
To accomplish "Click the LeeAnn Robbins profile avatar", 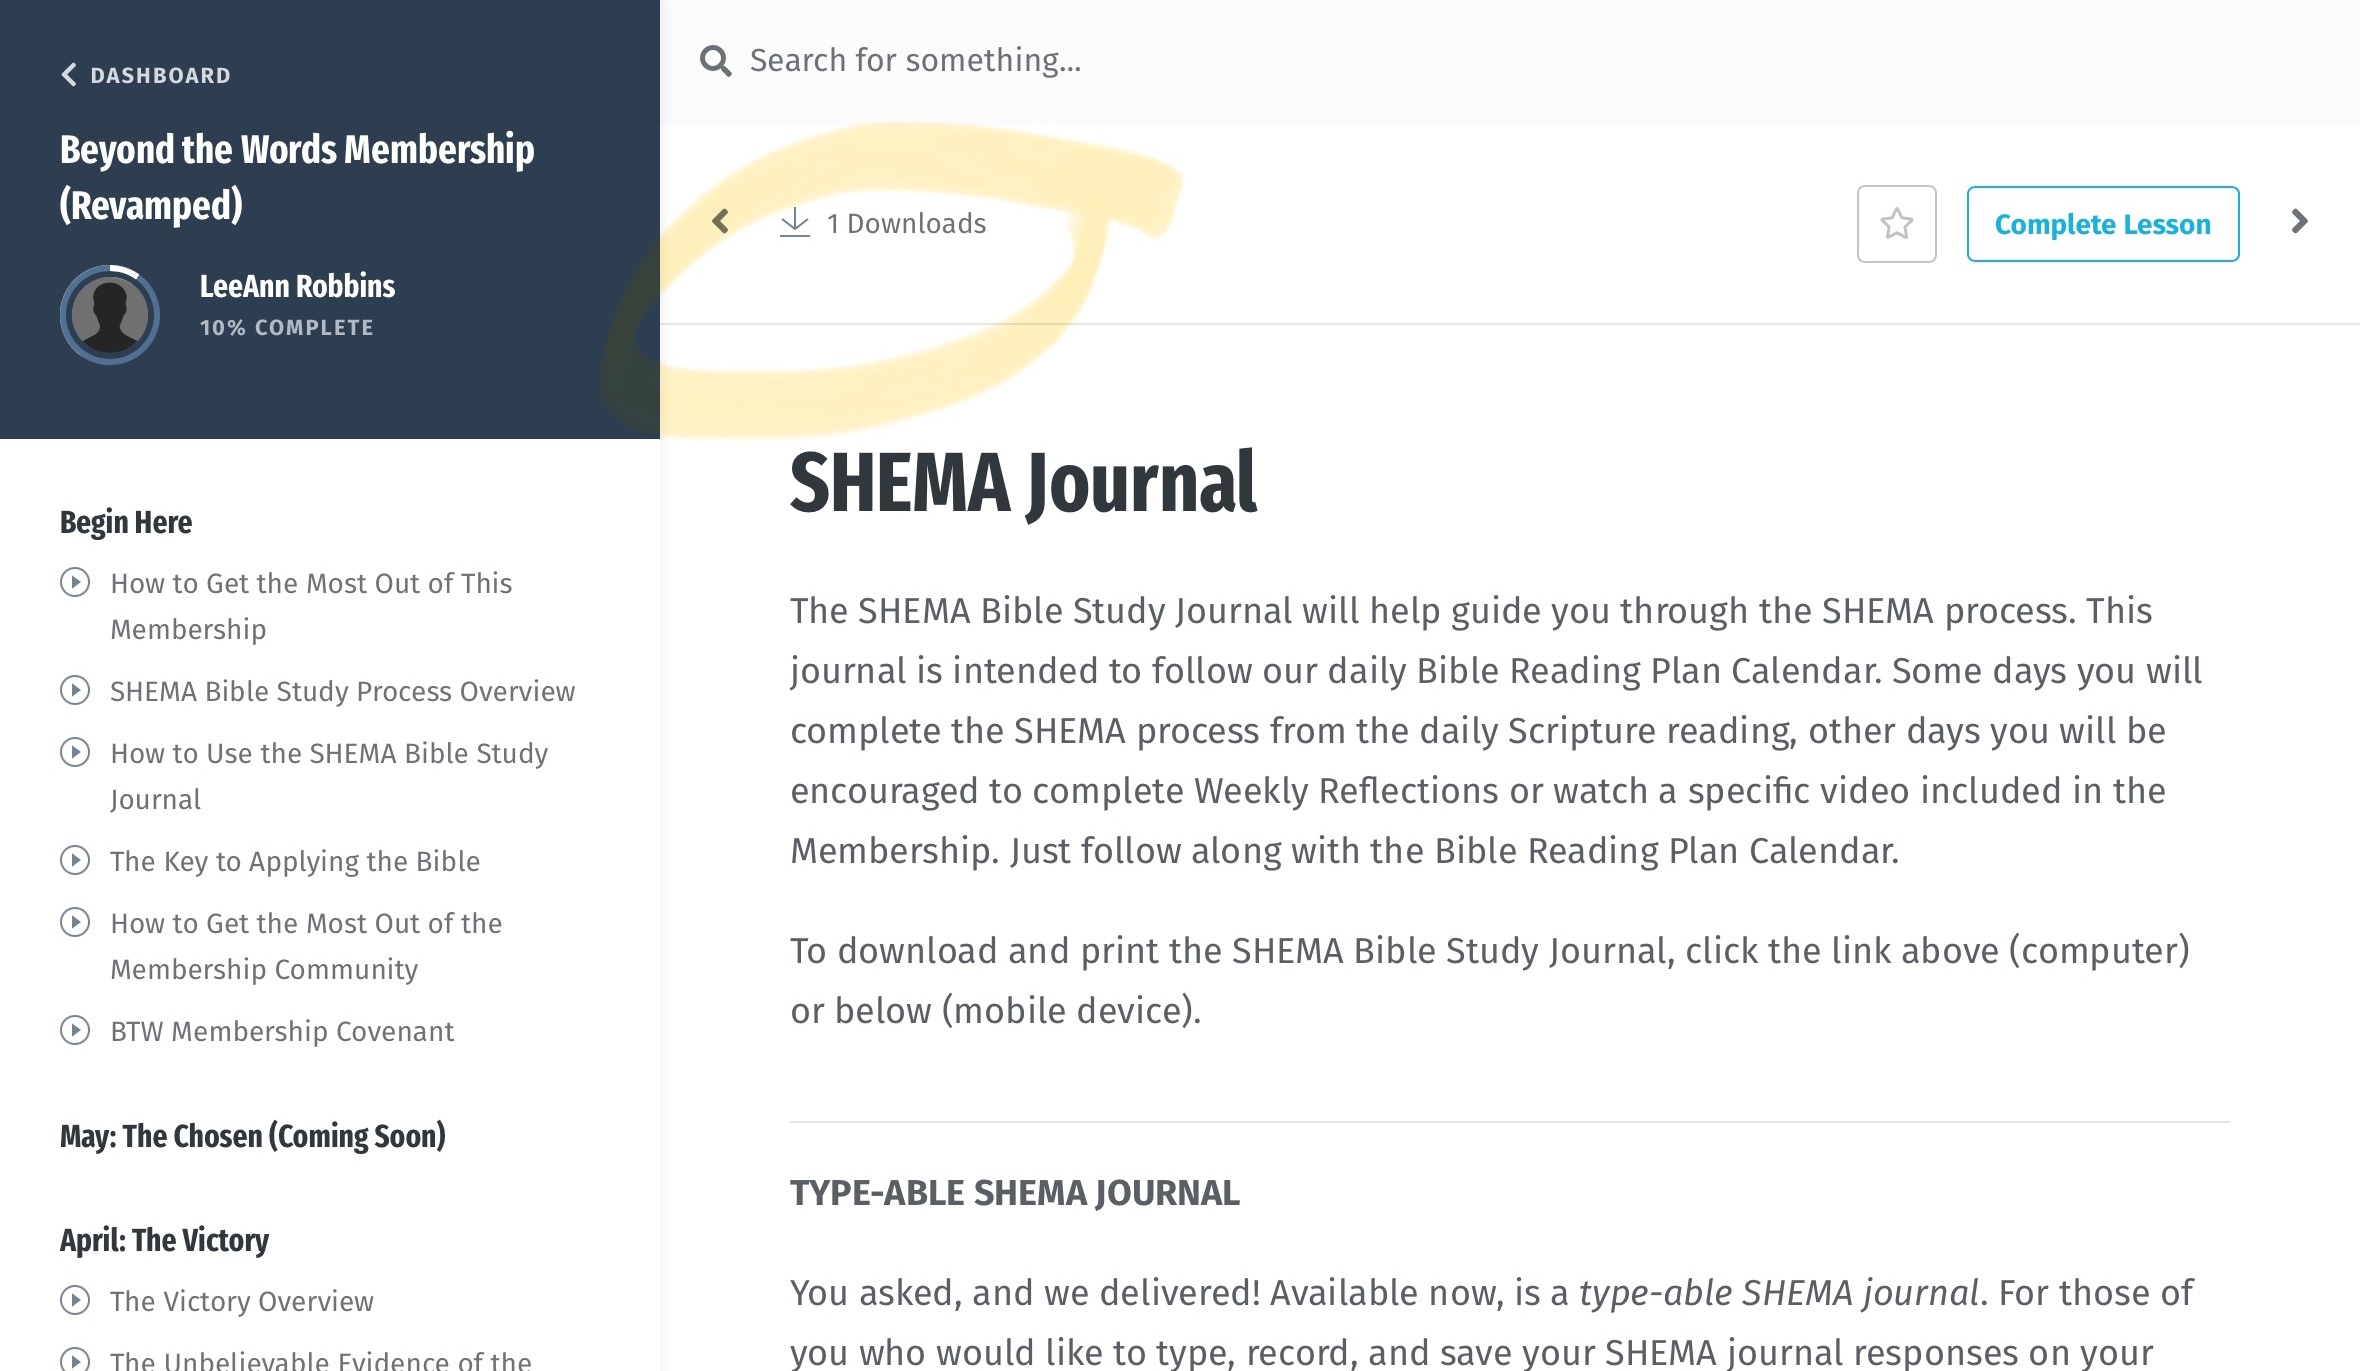I will 110,314.
